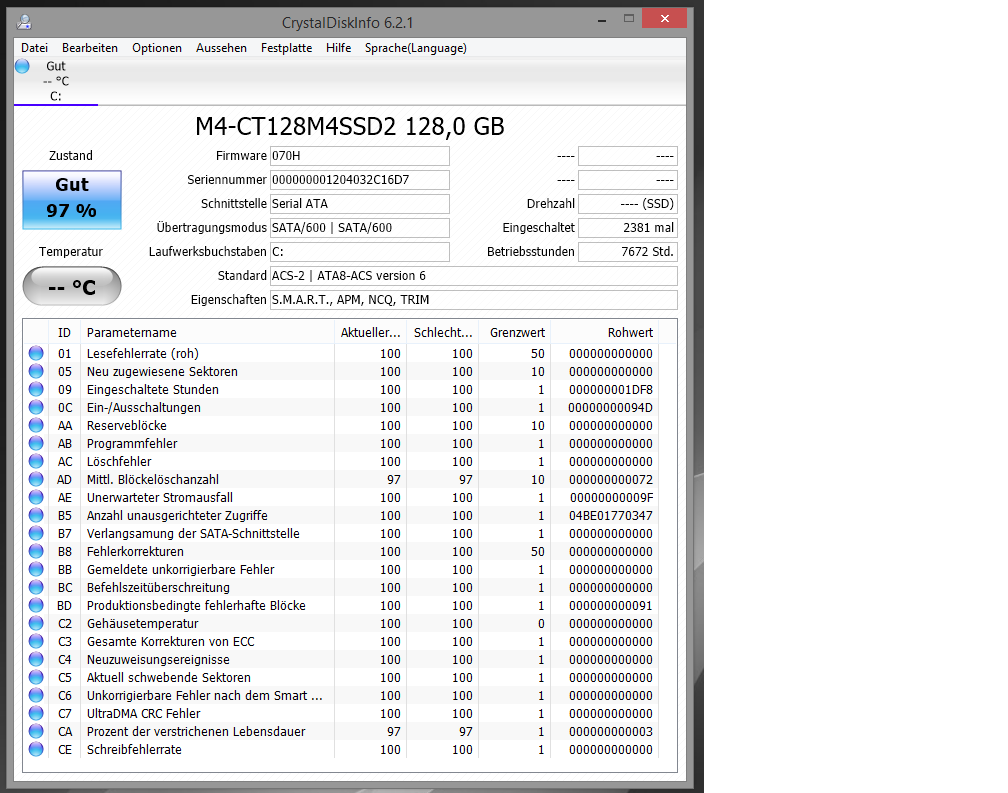Click the Parametername column header
Screen dimensions: 1008x793
[x=207, y=333]
